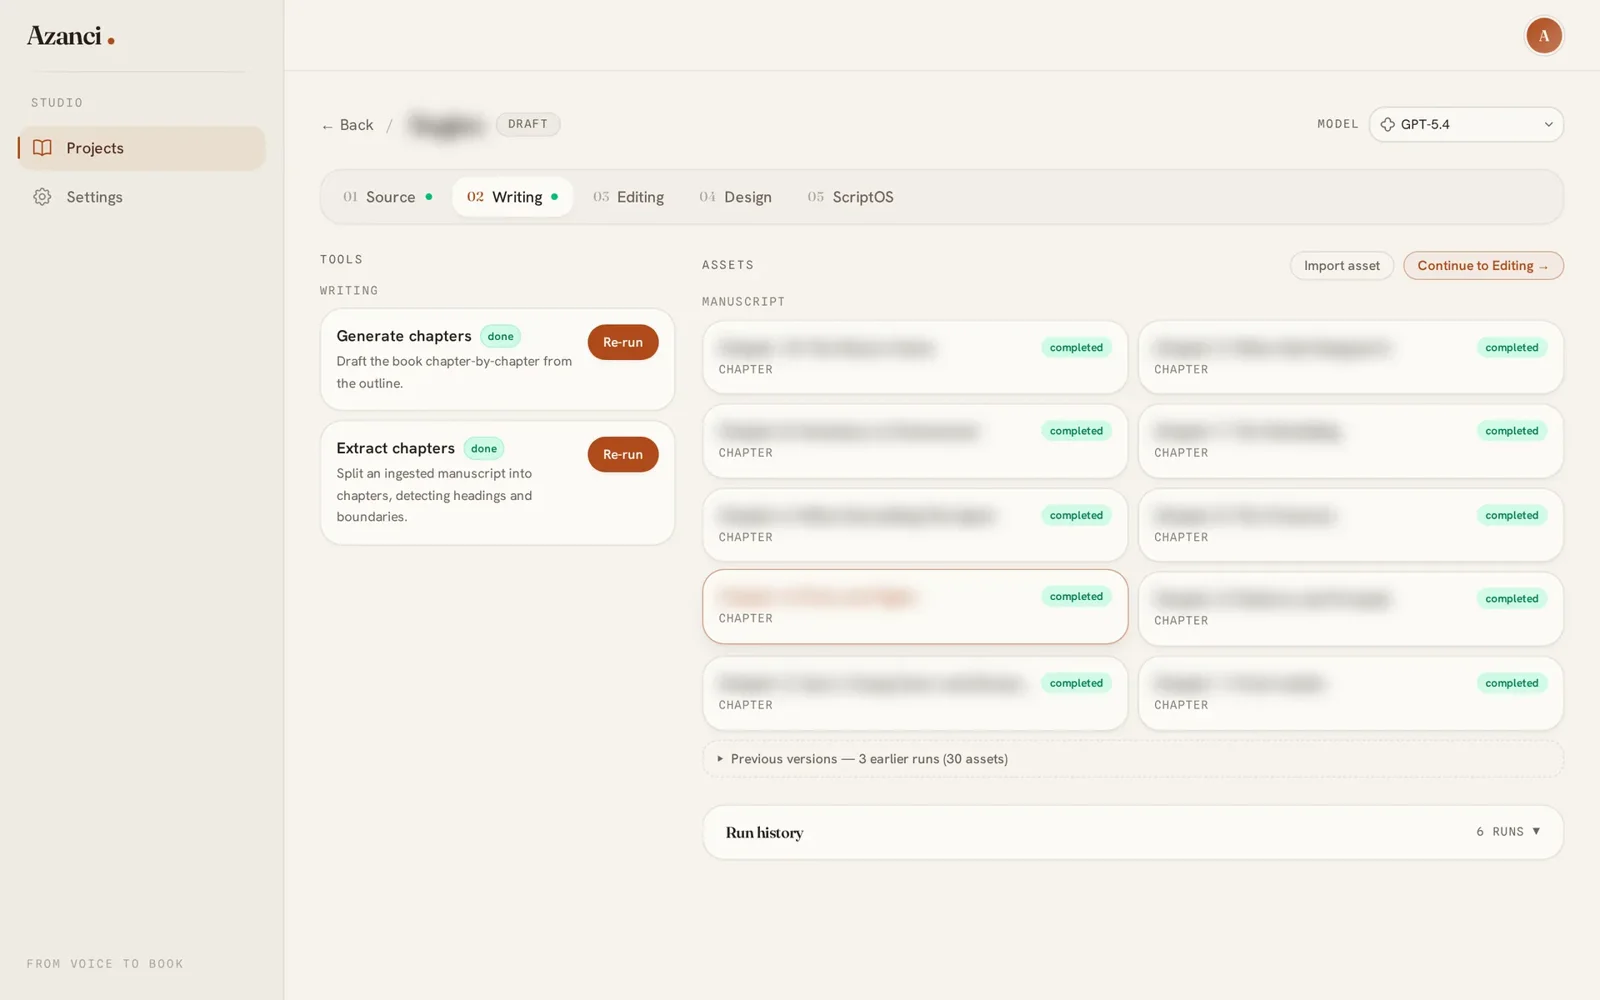
Task: Click 'done' badge on Extract chapters
Action: (484, 449)
